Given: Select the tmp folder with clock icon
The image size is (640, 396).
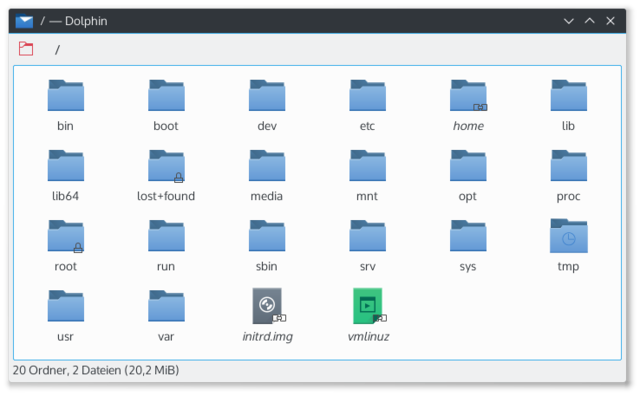Looking at the screenshot, I should [569, 236].
